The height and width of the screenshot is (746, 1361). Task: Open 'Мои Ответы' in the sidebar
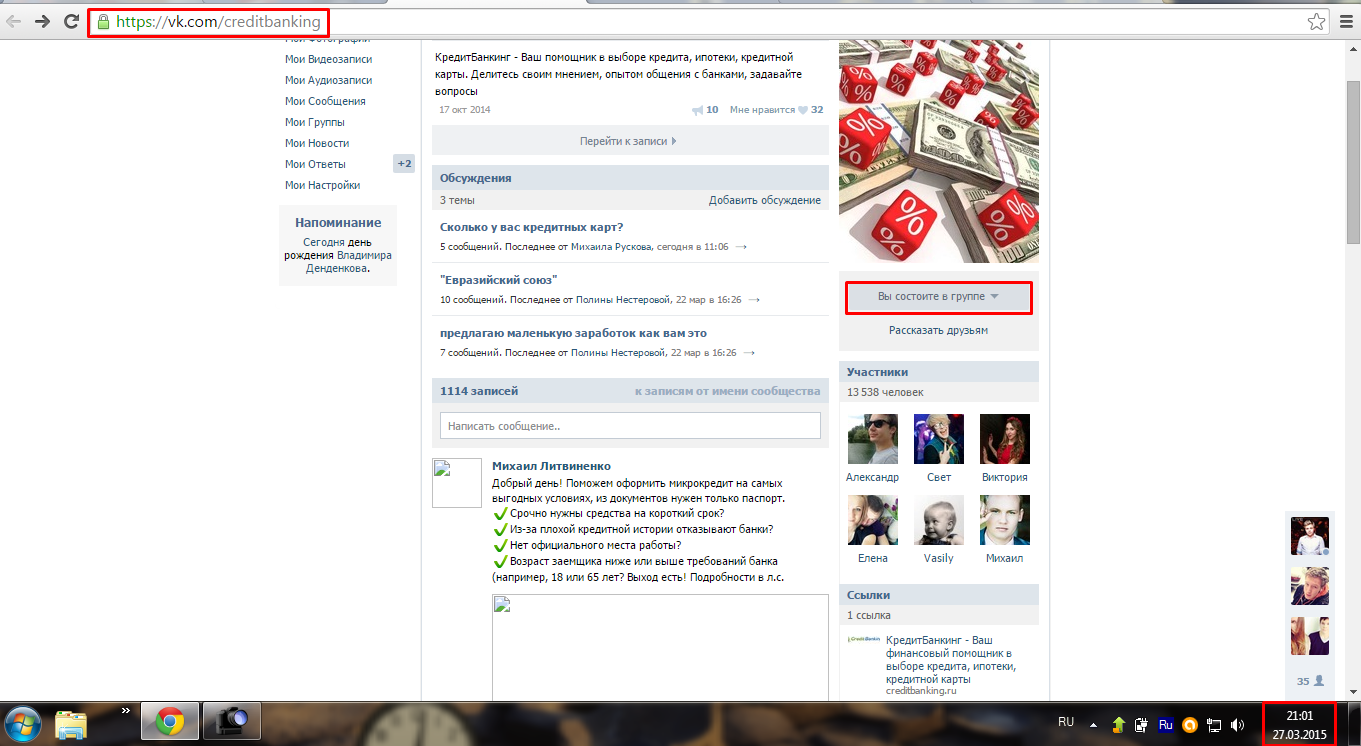[x=315, y=164]
